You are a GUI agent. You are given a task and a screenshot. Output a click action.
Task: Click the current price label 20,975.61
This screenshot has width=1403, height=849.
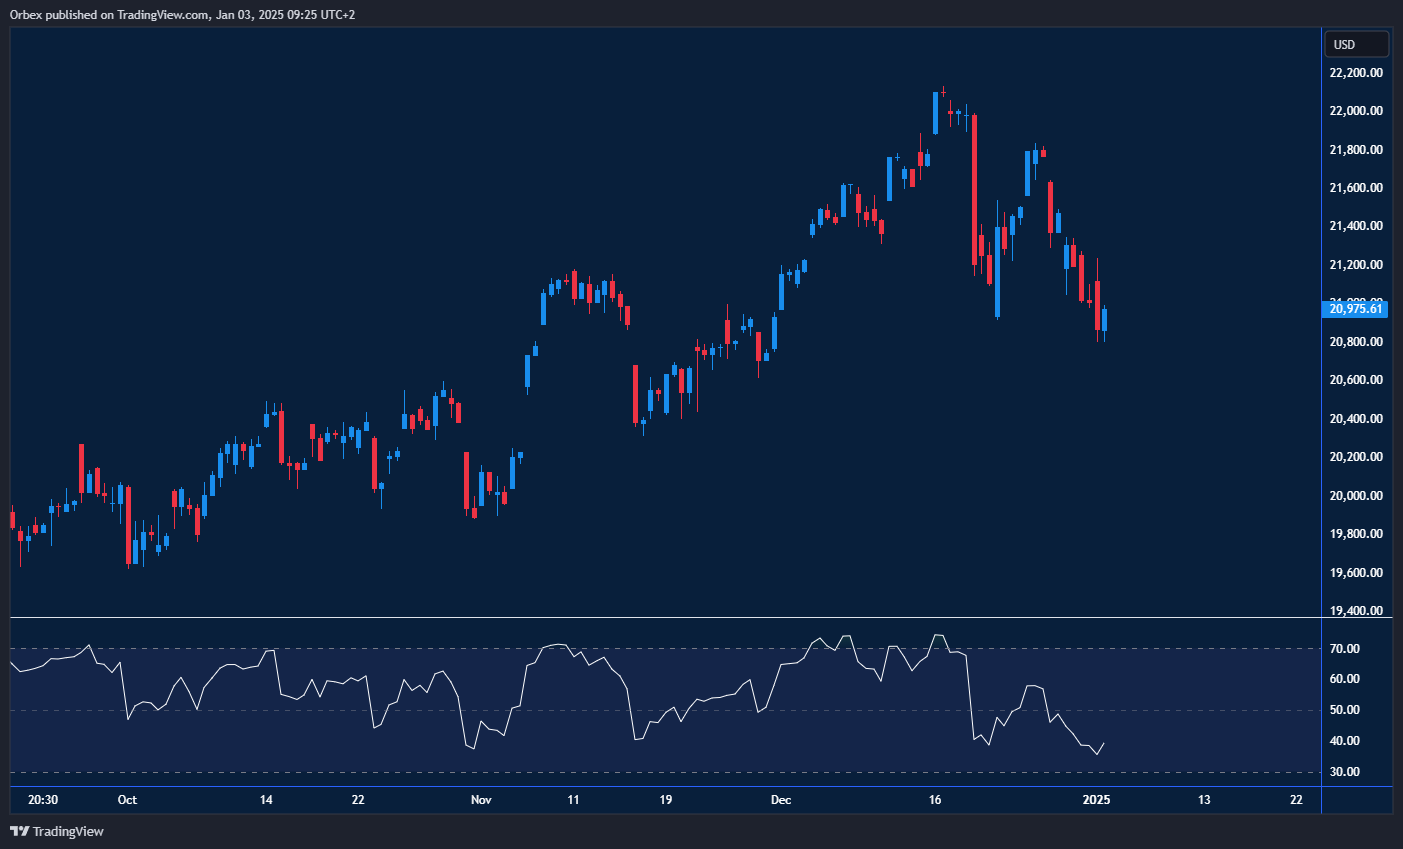point(1356,309)
